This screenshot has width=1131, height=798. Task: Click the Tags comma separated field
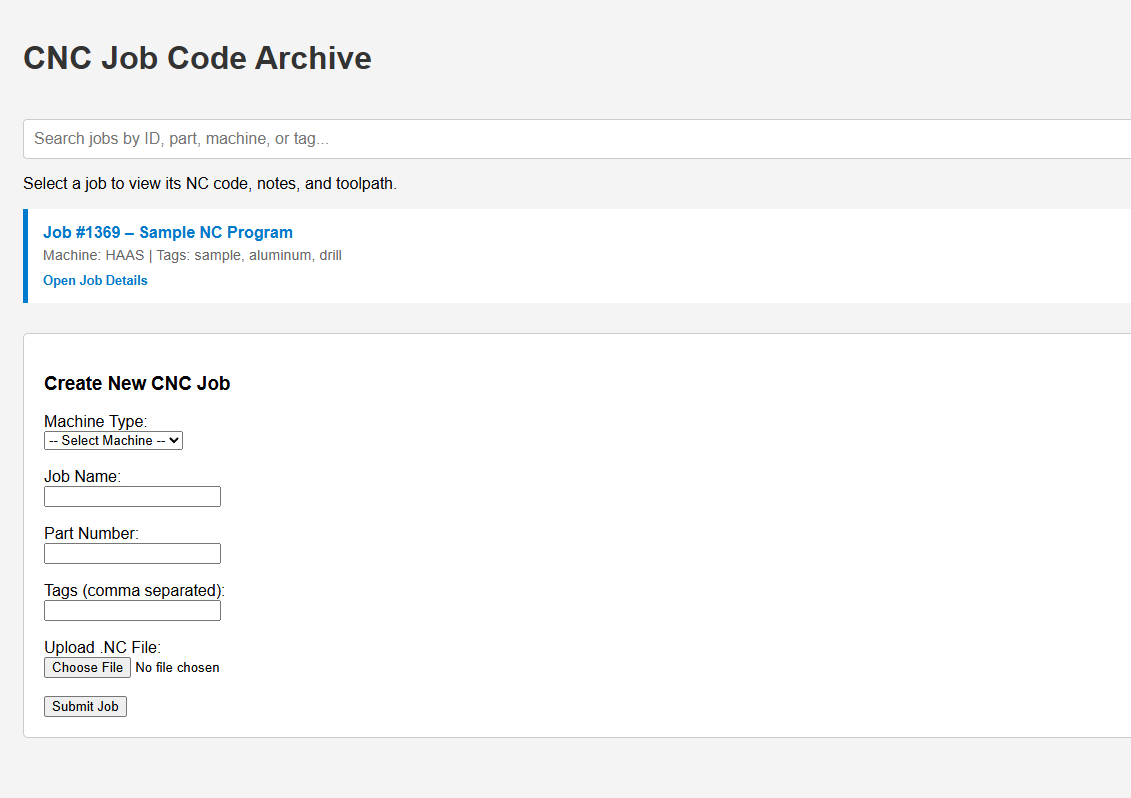[x=132, y=610]
